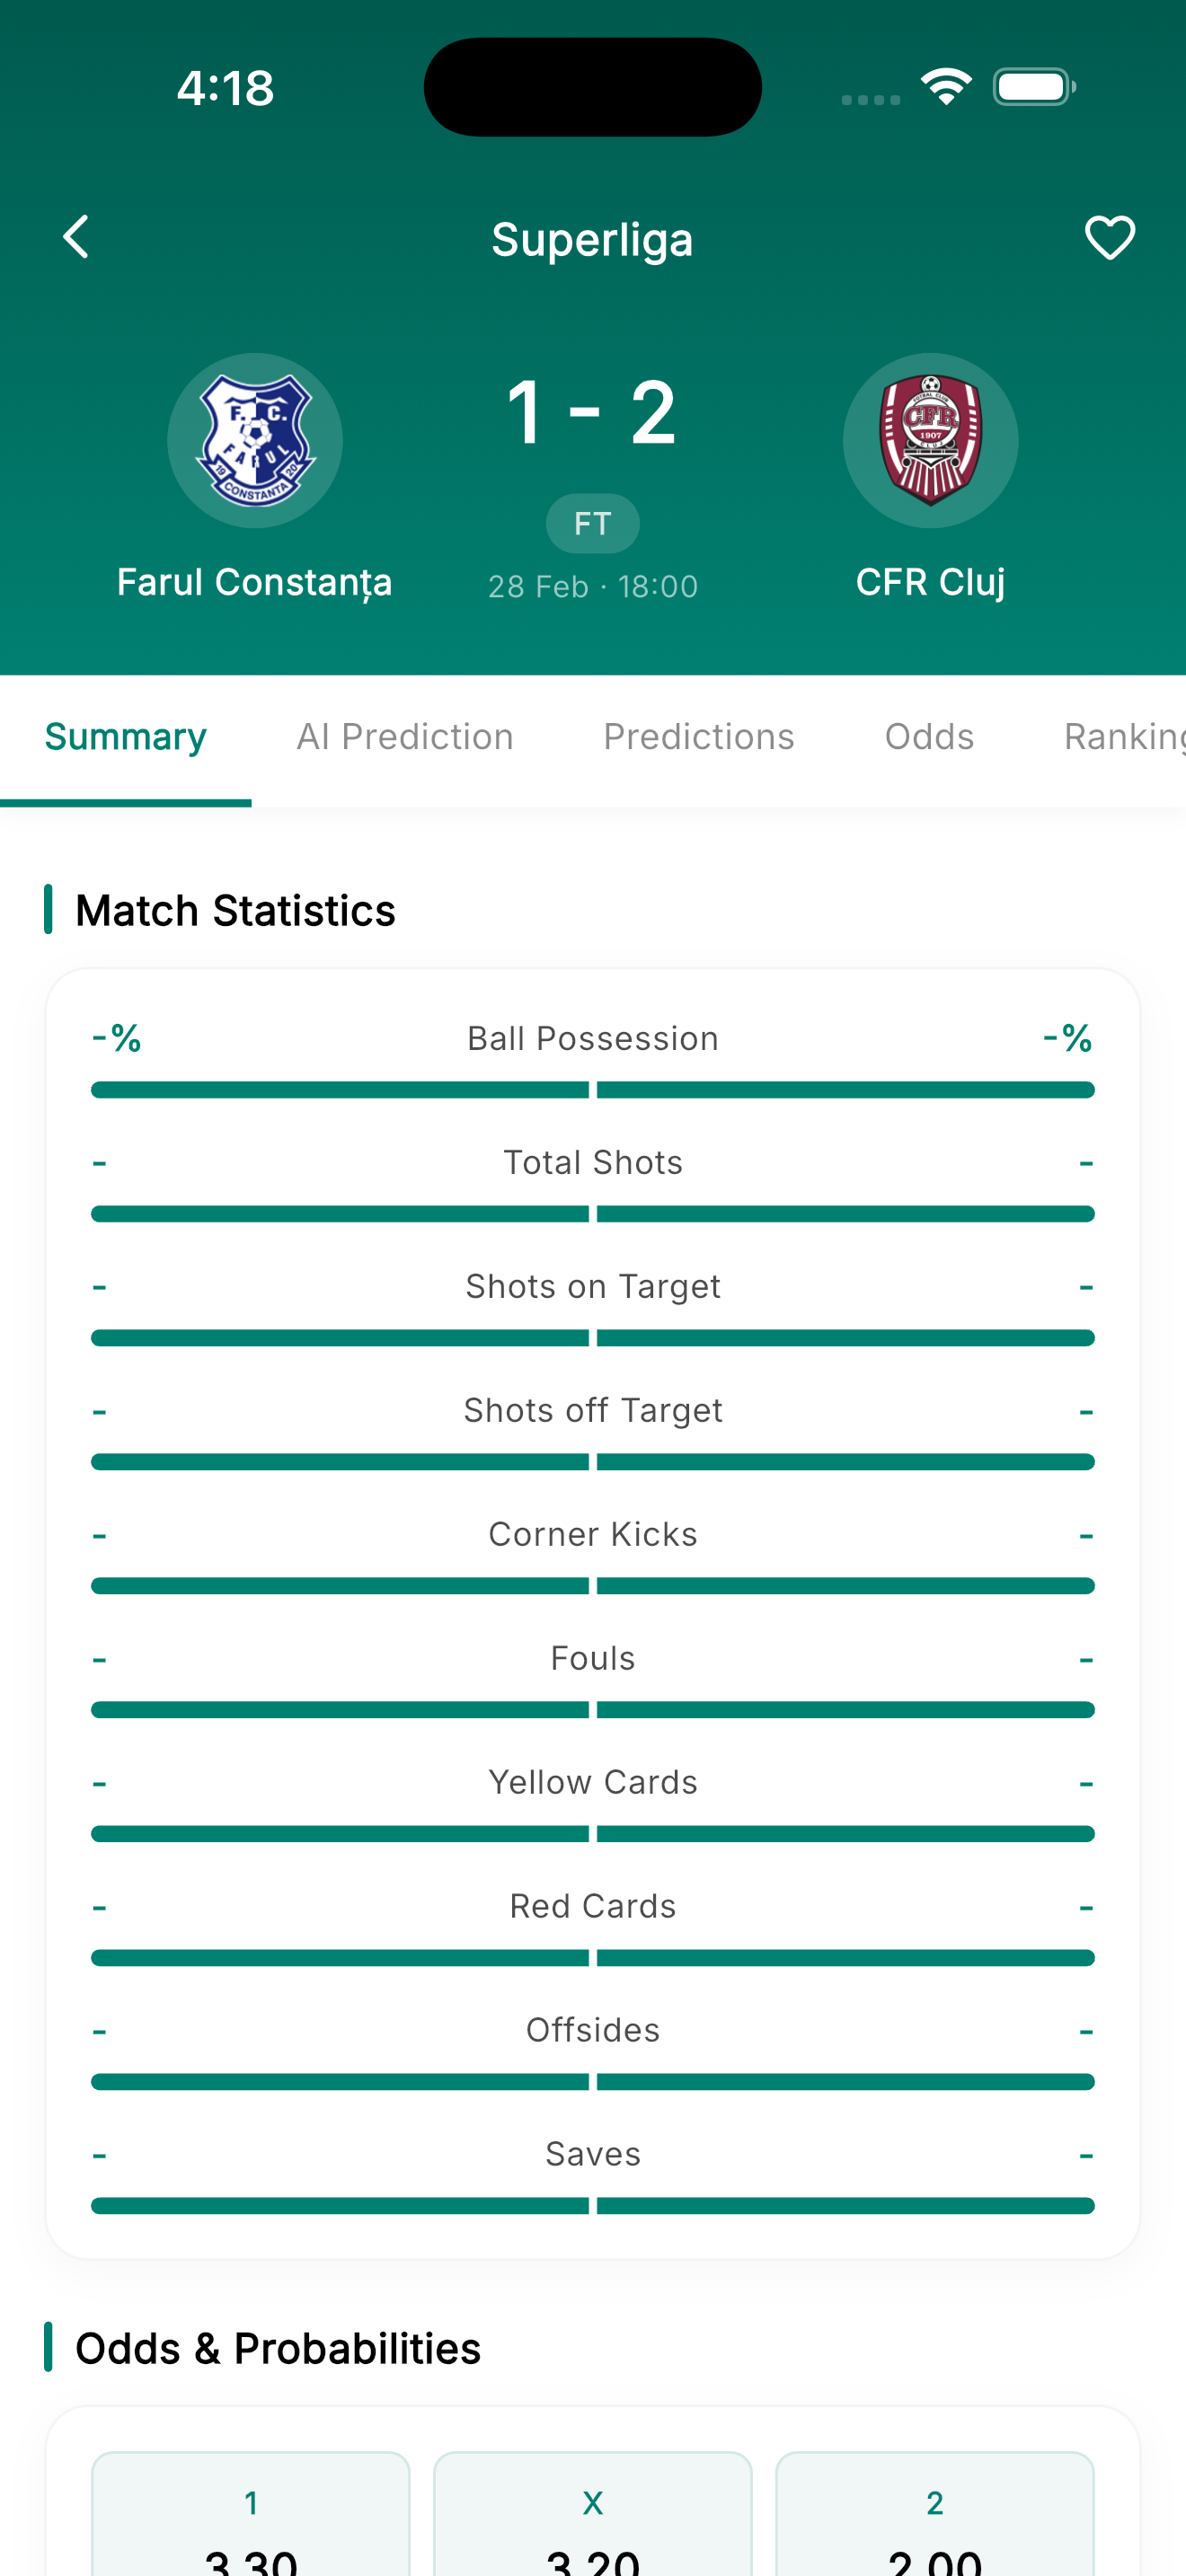The width and height of the screenshot is (1186, 2576).
Task: Tap the CFR Cluj club crest
Action: pyautogui.click(x=930, y=440)
